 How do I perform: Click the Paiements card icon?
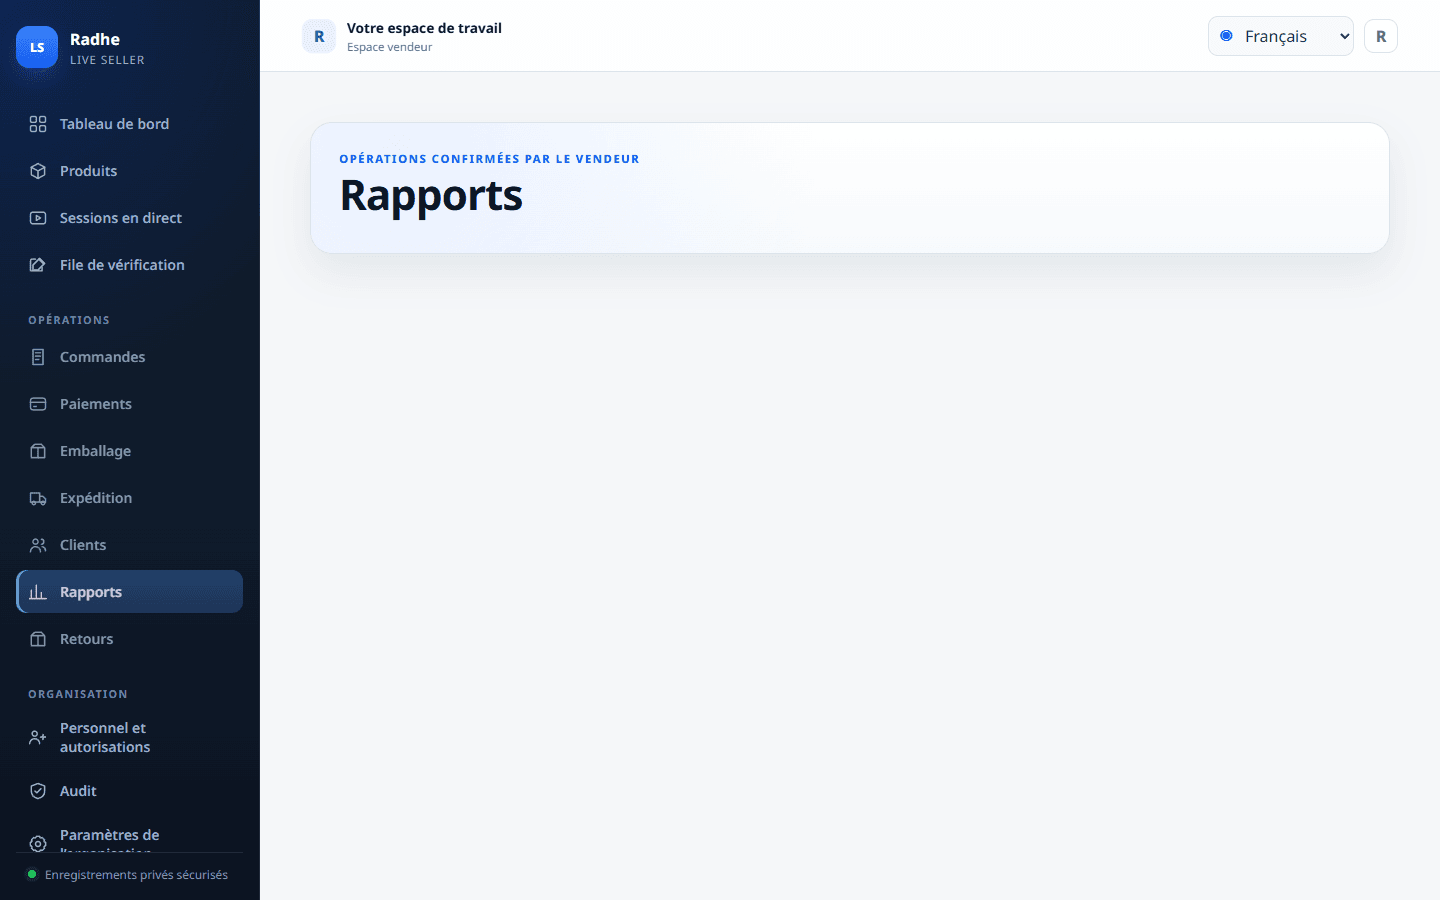coord(38,404)
